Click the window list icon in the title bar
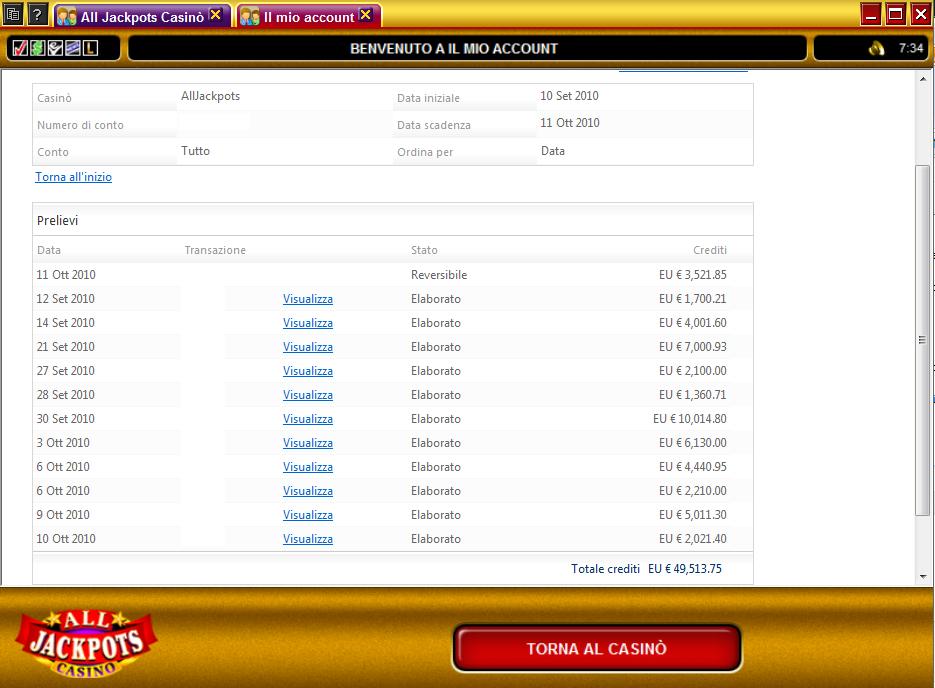Screen dimensions: 935x688 [13, 14]
